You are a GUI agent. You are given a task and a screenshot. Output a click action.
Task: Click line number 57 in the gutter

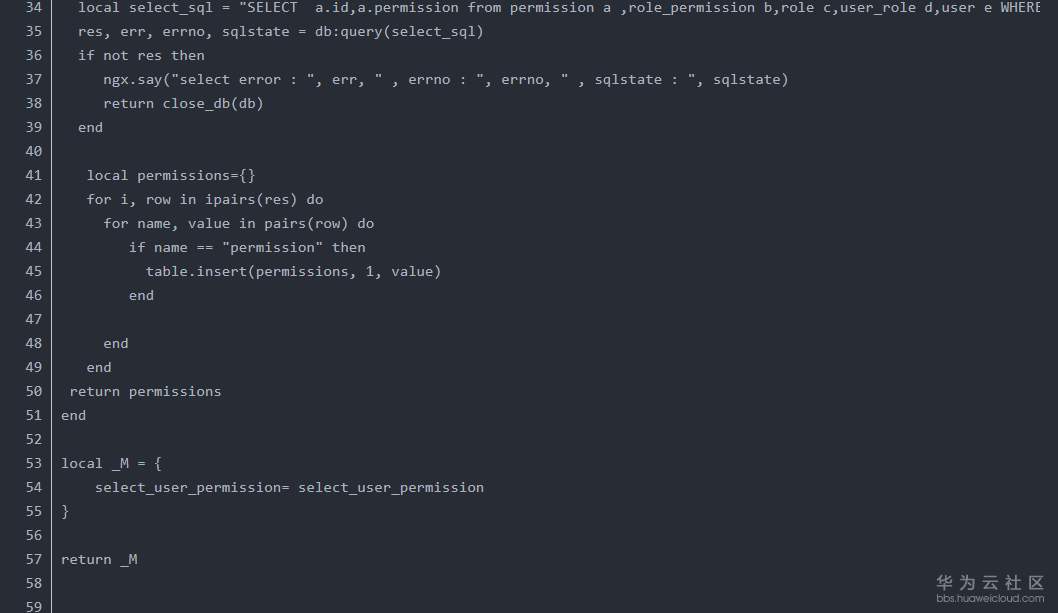coord(33,559)
